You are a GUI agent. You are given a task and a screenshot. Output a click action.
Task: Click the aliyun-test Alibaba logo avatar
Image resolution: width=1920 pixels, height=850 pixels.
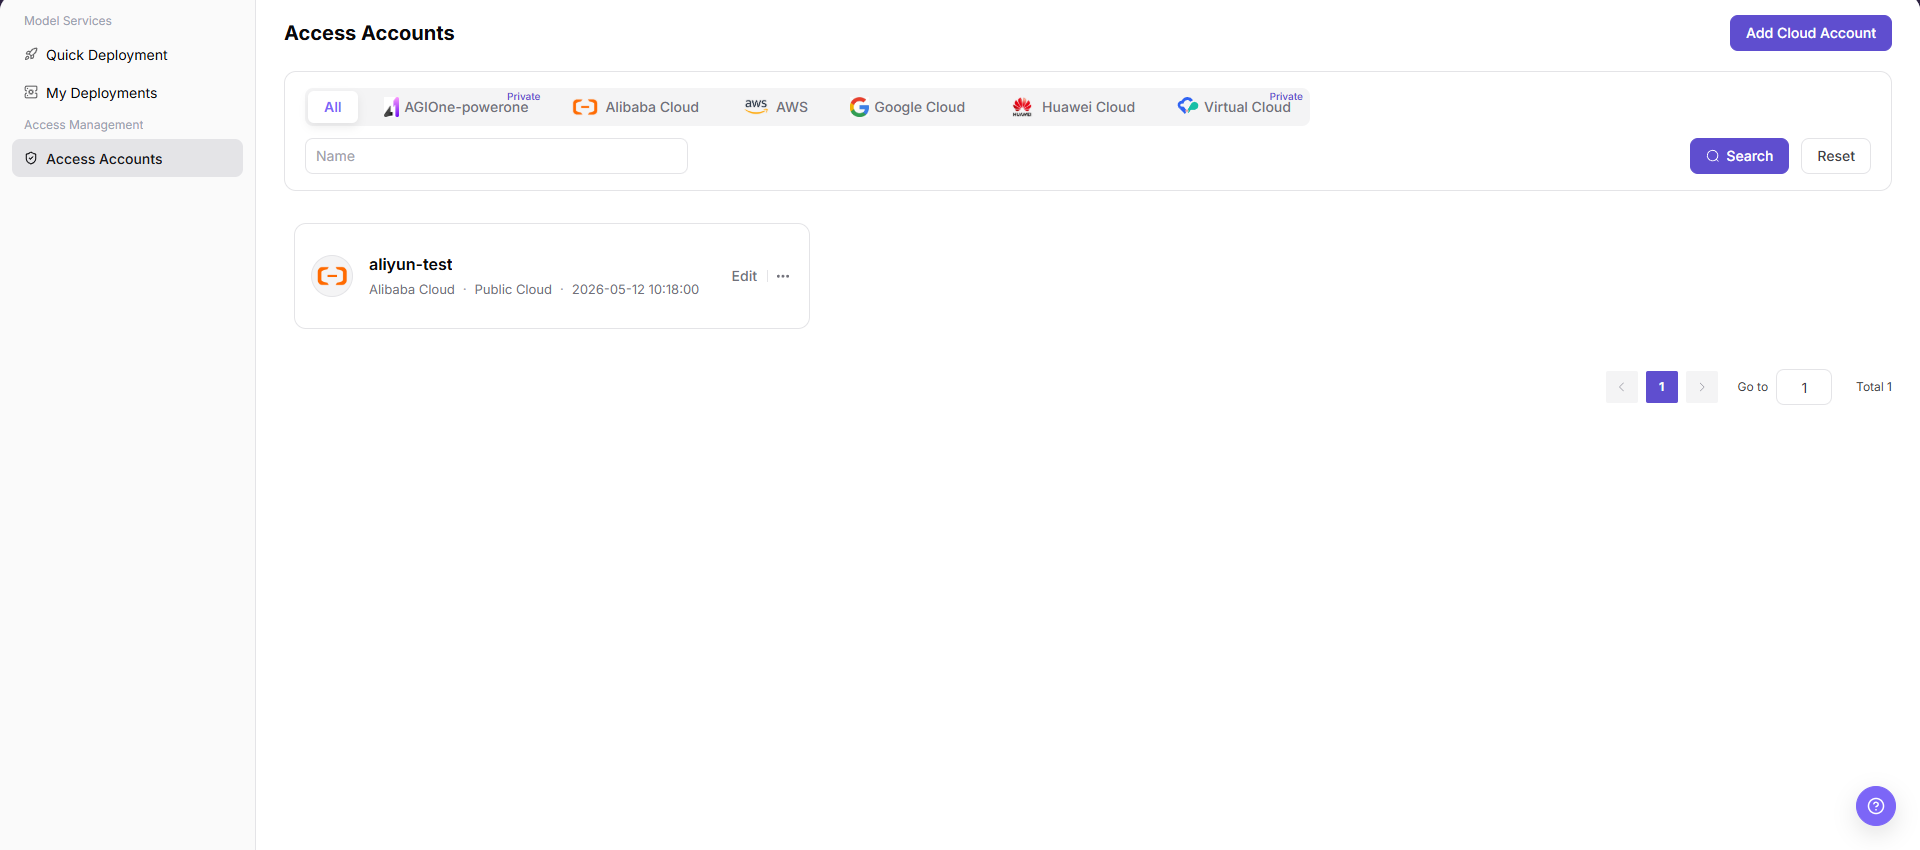click(332, 276)
